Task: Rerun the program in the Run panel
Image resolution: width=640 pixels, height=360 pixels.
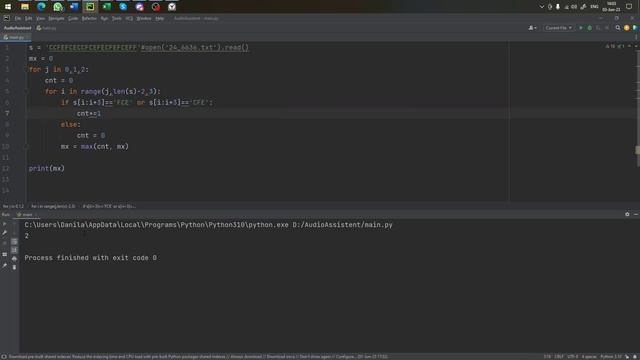Action: click(x=4, y=224)
